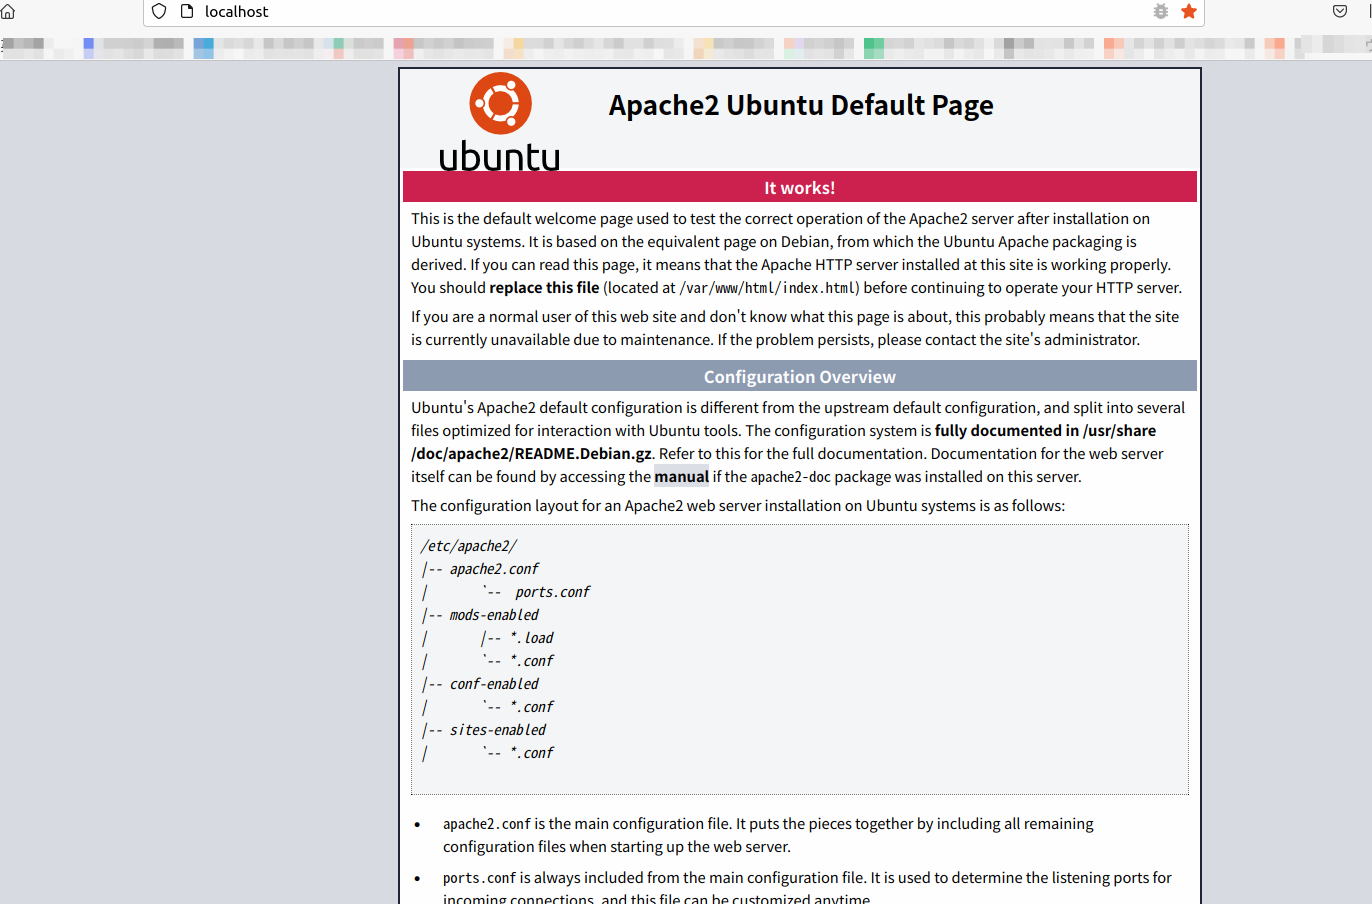The height and width of the screenshot is (904, 1372).
Task: Click the red It works! banner
Action: click(799, 186)
